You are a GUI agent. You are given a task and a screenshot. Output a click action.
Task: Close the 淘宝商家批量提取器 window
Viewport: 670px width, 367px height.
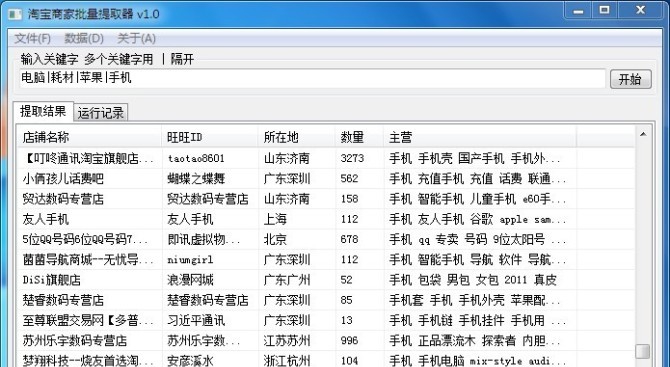(640, 10)
